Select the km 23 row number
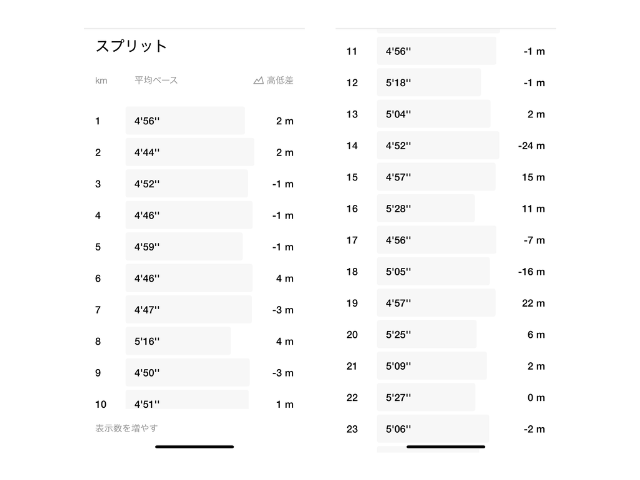This screenshot has height=480, width=640. click(352, 429)
